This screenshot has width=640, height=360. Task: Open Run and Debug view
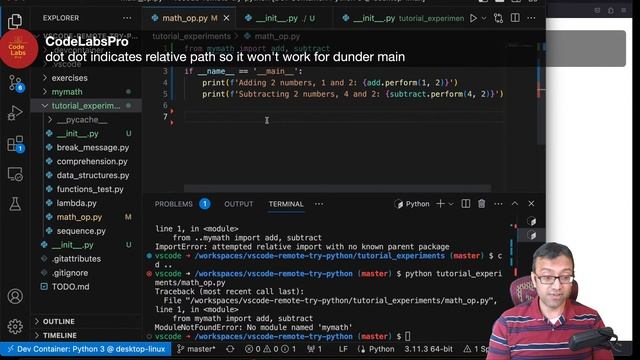(15, 113)
